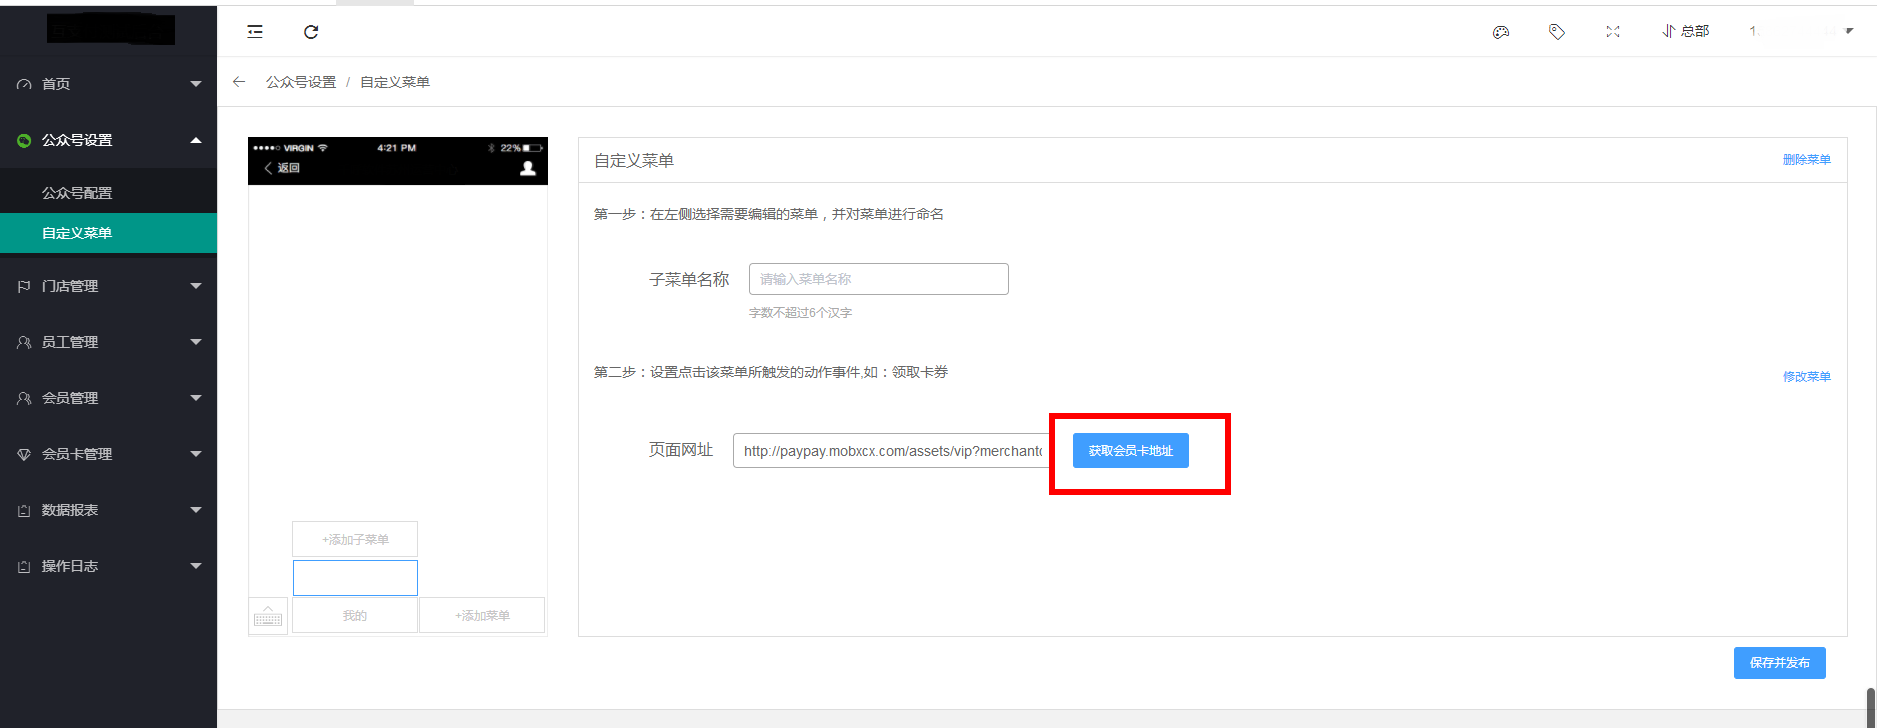Select the 我的 menu in phone preview
The height and width of the screenshot is (728, 1877).
pos(355,616)
